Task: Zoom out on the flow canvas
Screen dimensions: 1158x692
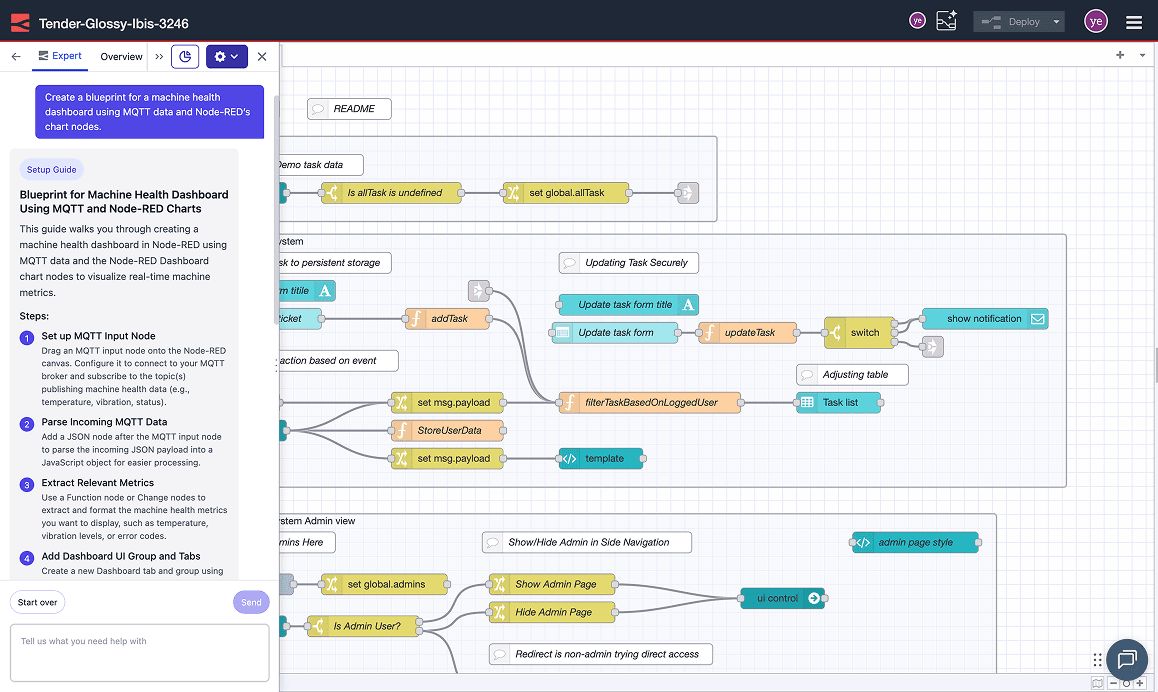Action: [1113, 684]
